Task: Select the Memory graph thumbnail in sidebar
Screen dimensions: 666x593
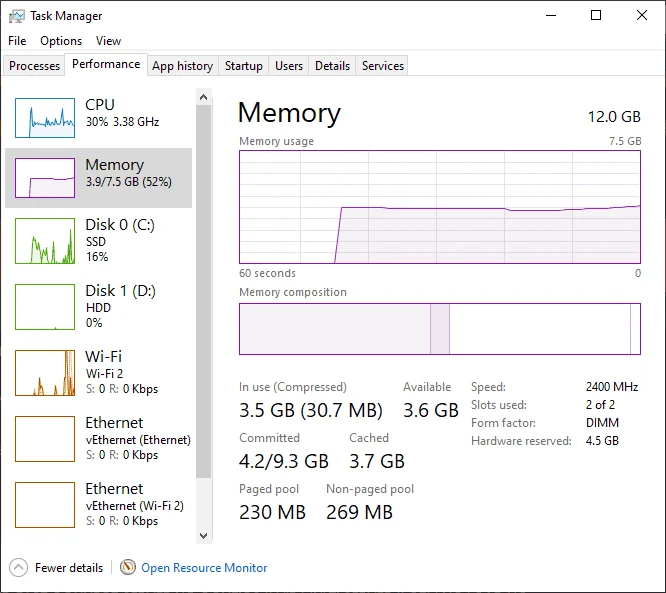Action: 45,178
